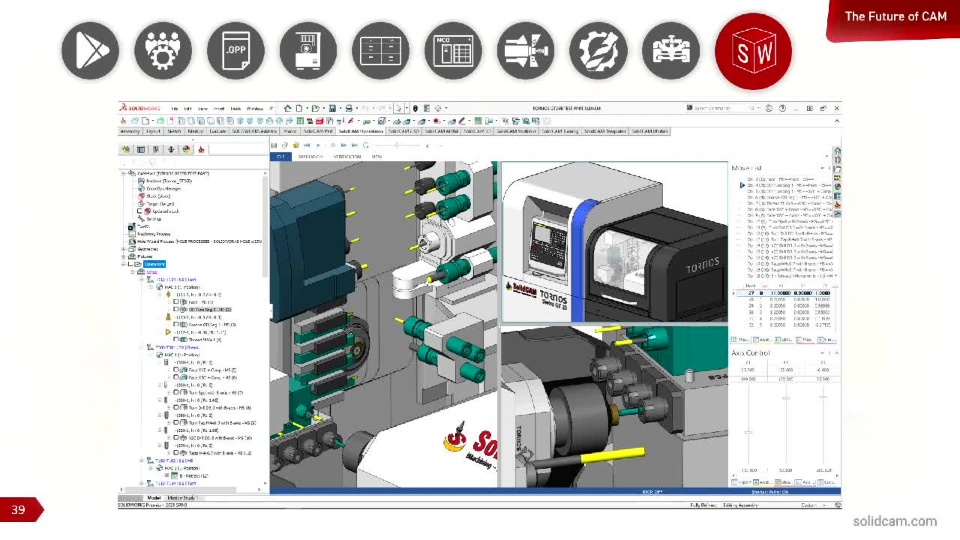Switch to the SIMULATION tab
The image size is (960, 540).
310,157
